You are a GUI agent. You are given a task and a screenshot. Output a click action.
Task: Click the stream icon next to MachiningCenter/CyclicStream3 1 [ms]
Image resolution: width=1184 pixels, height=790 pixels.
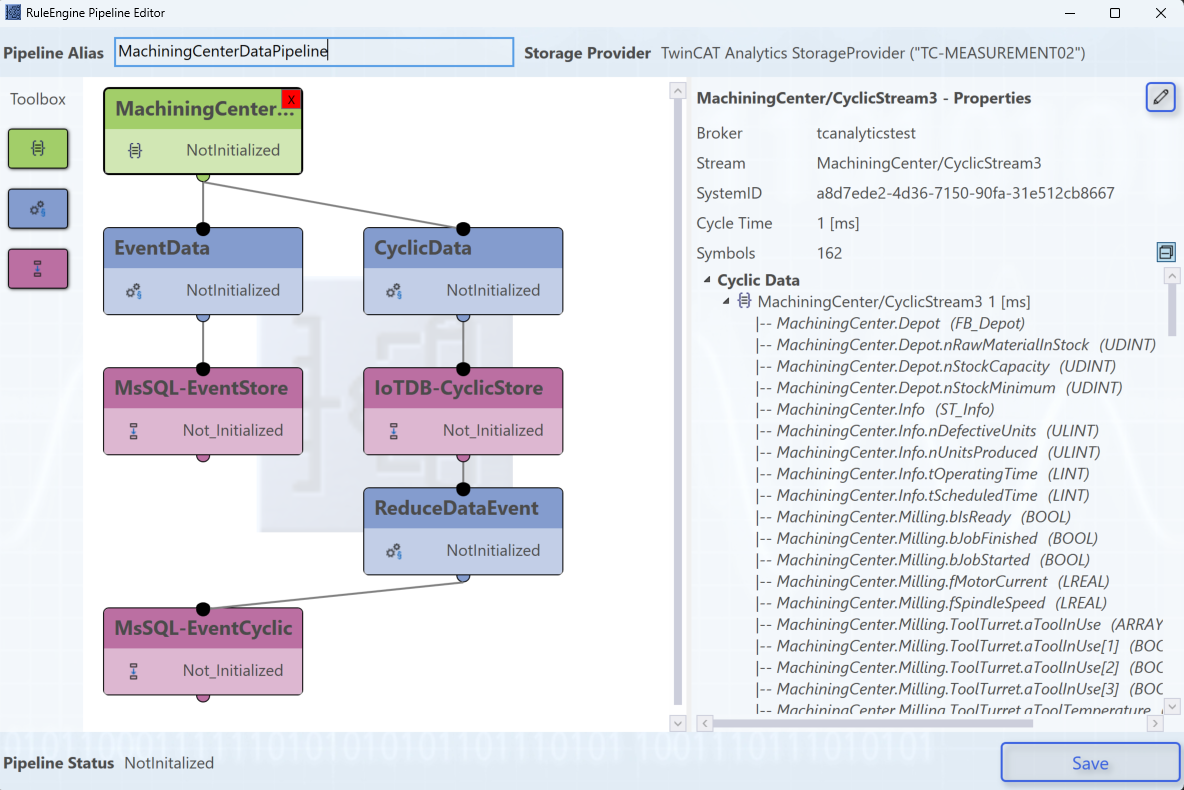745,301
